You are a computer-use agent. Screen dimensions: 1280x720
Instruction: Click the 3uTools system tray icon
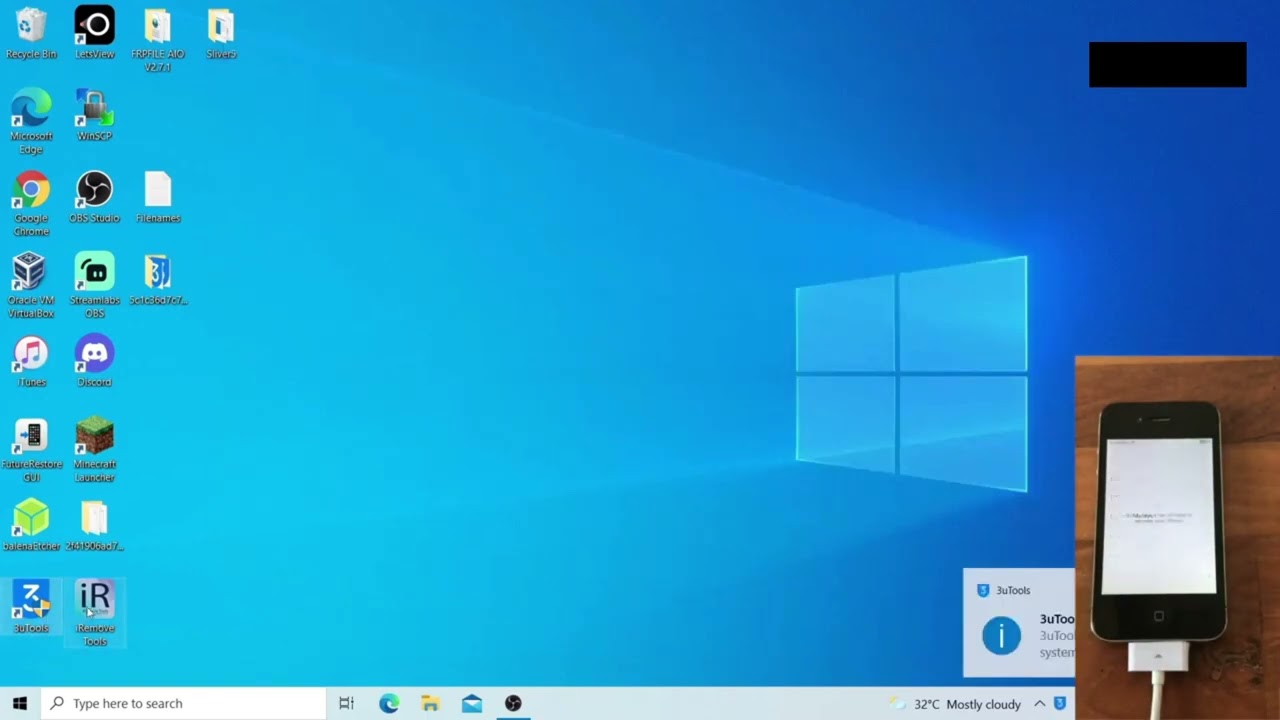click(1060, 704)
